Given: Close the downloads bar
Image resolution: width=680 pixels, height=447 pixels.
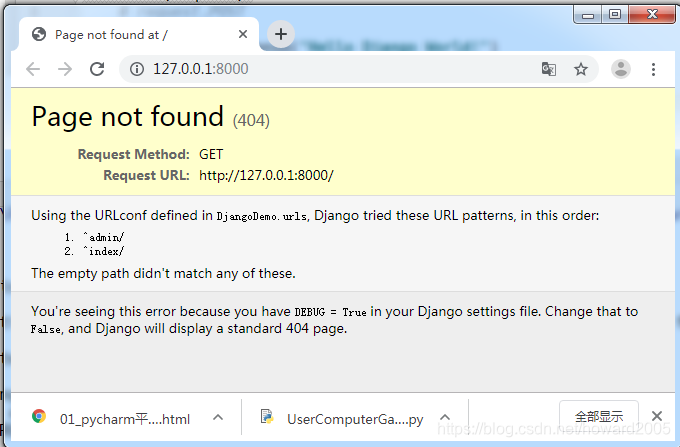Looking at the screenshot, I should tap(657, 416).
